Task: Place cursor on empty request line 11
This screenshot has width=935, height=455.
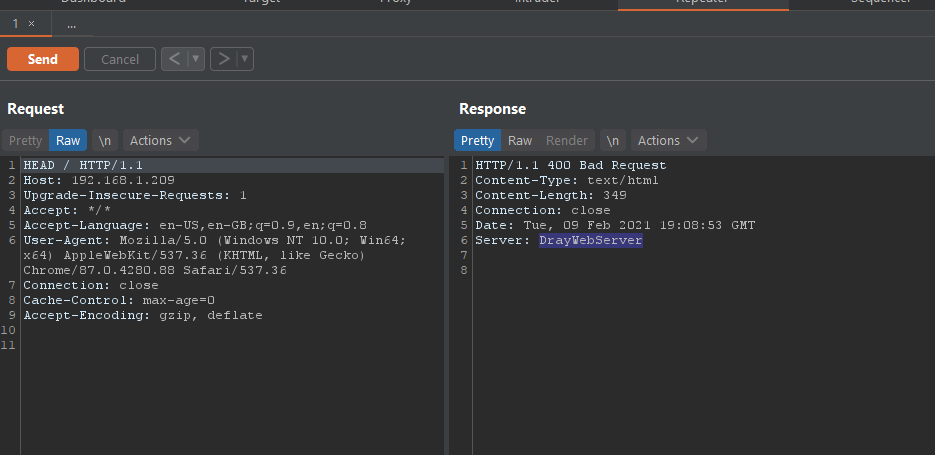Action: 233,345
